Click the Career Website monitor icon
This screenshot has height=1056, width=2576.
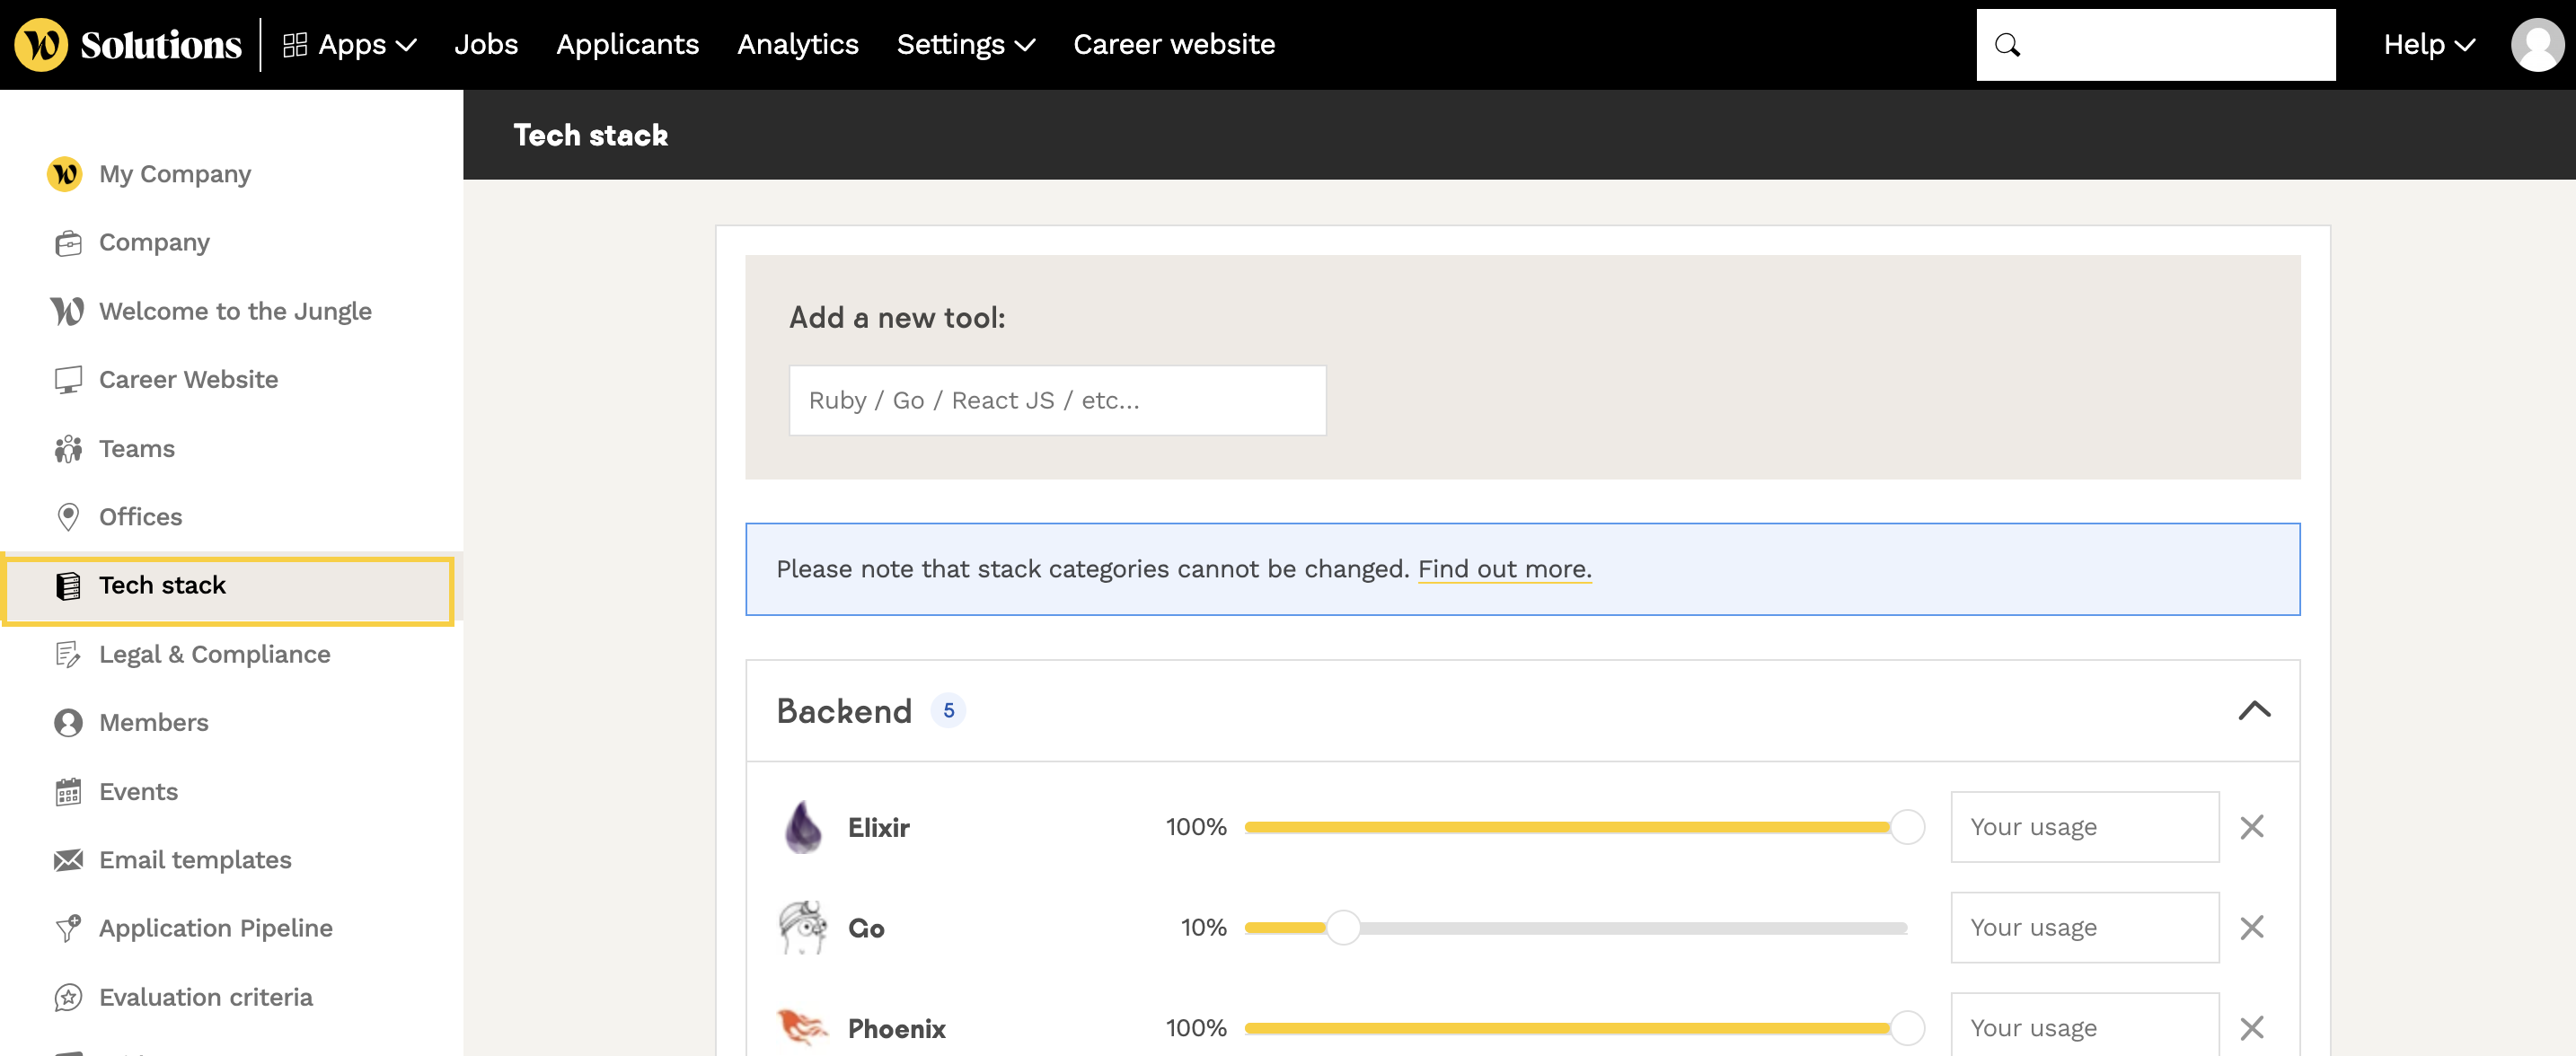tap(68, 380)
